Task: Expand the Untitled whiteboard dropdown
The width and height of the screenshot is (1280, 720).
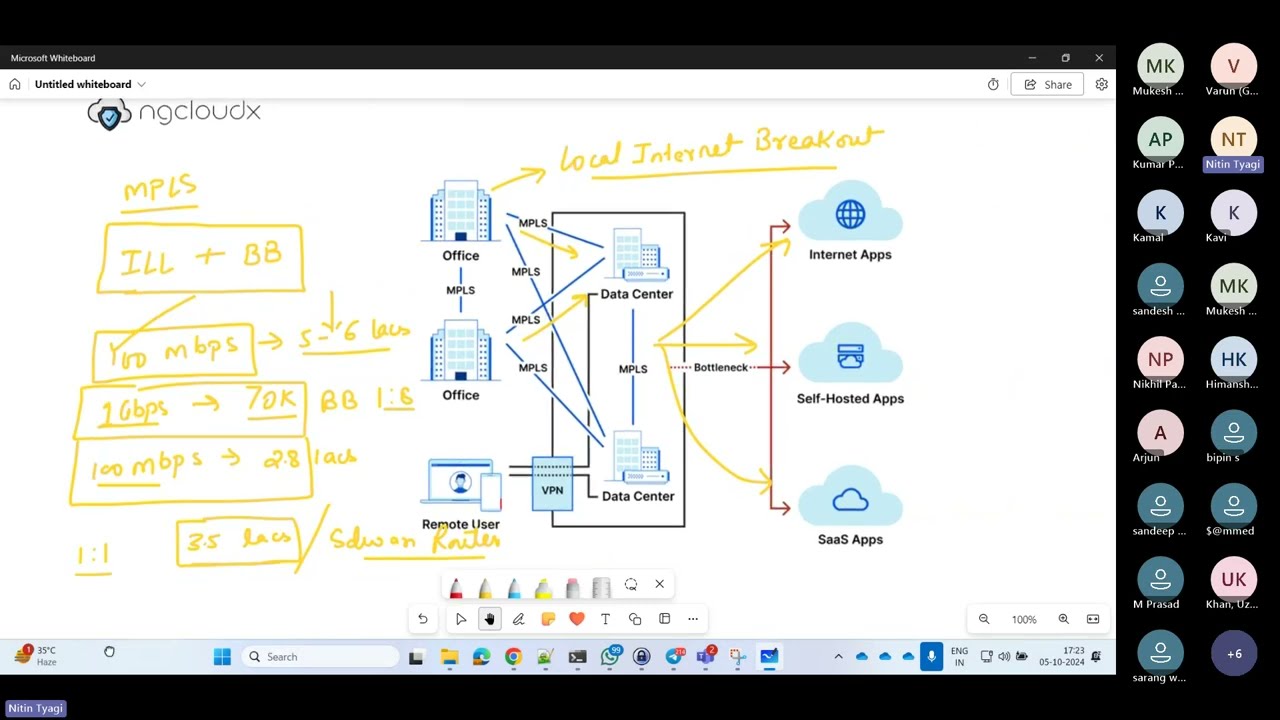Action: (141, 84)
